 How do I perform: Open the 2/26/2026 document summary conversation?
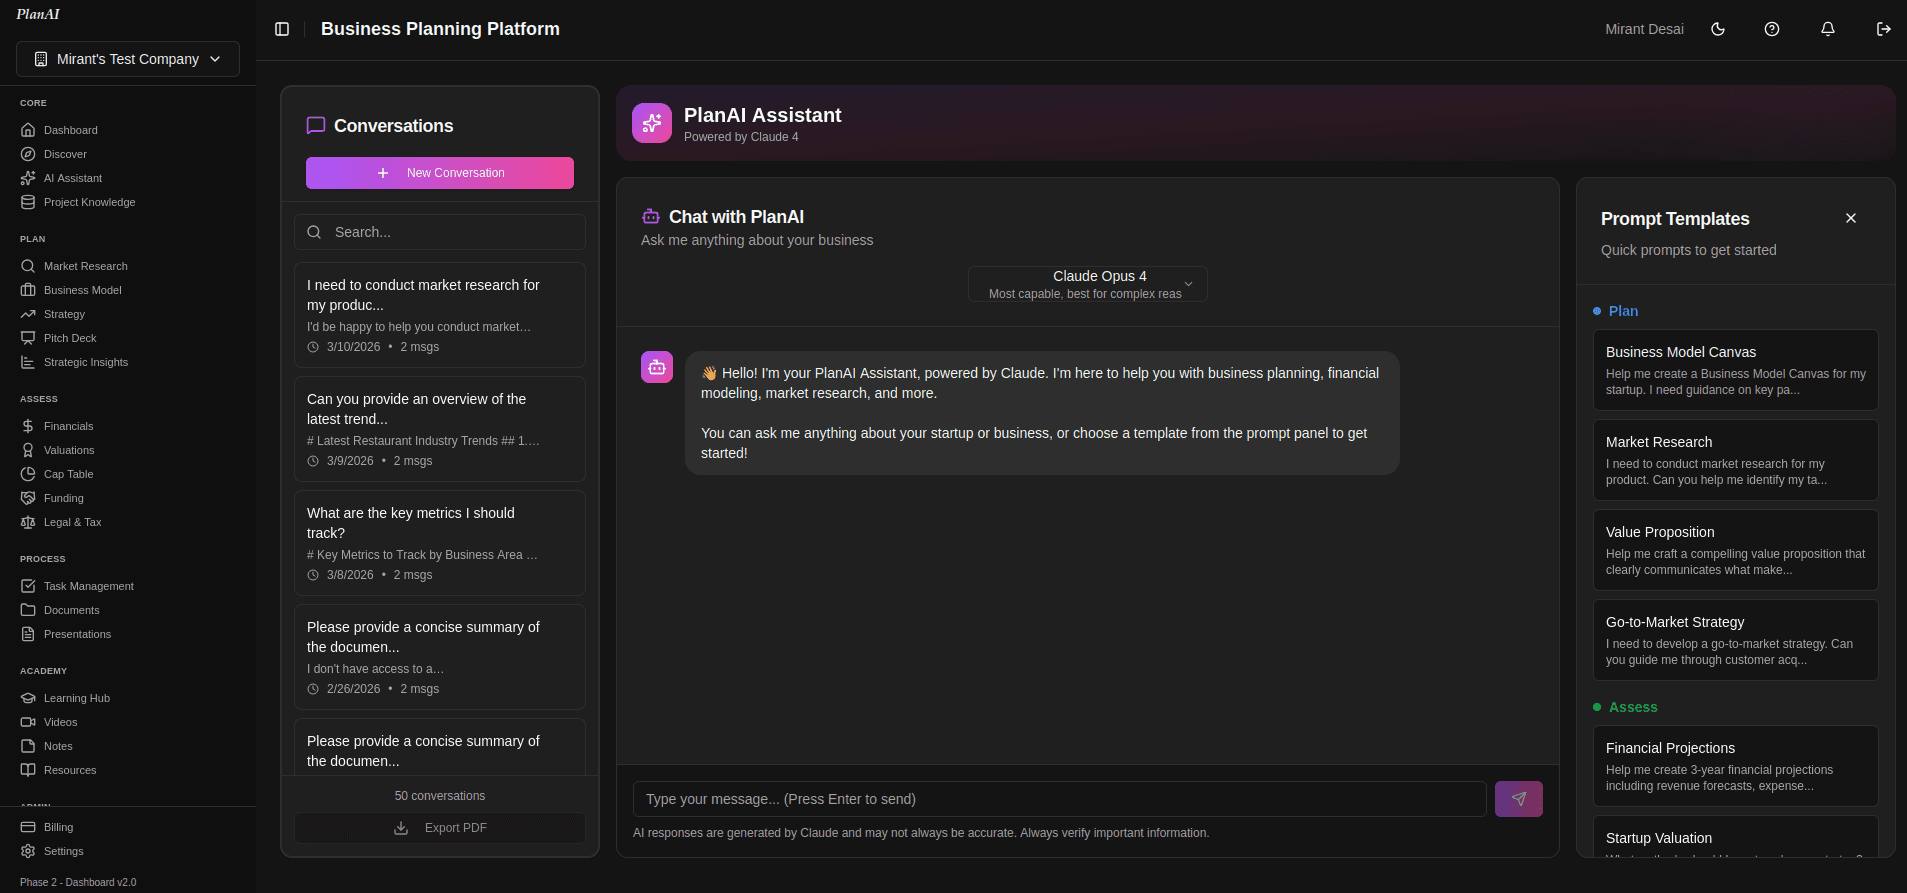pyautogui.click(x=440, y=657)
